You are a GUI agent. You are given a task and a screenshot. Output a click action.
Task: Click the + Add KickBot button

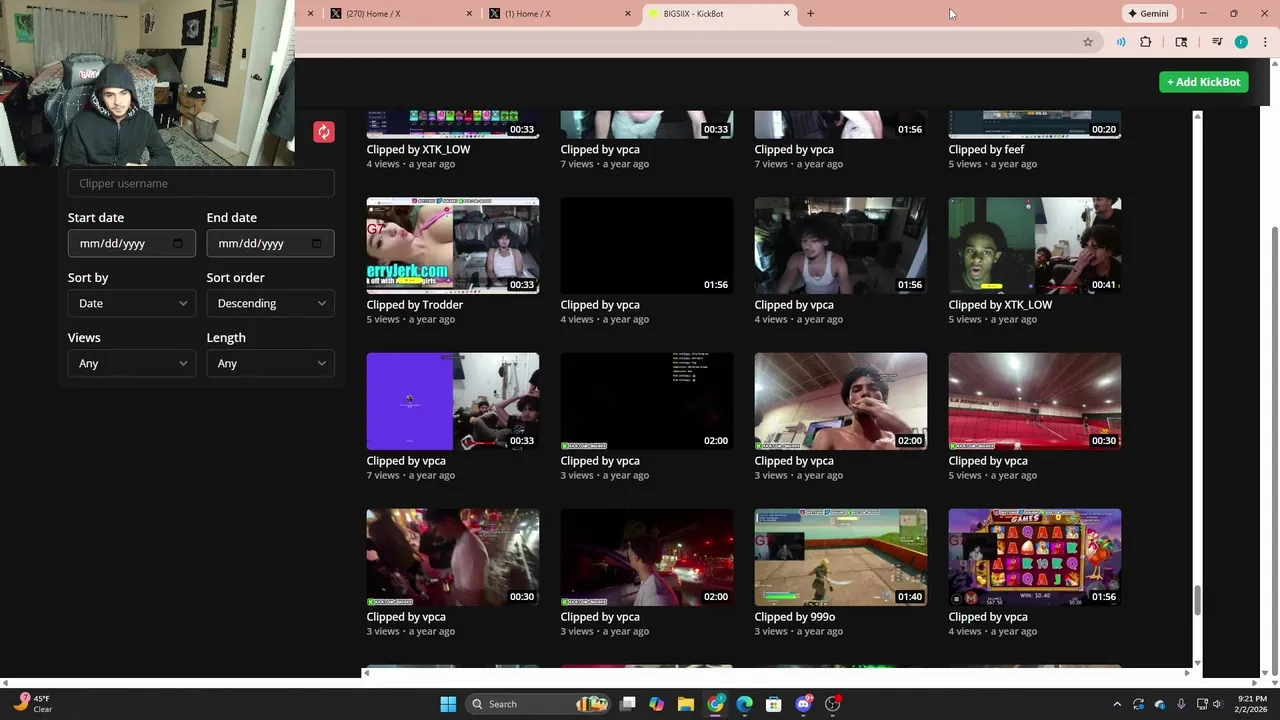pyautogui.click(x=1204, y=82)
